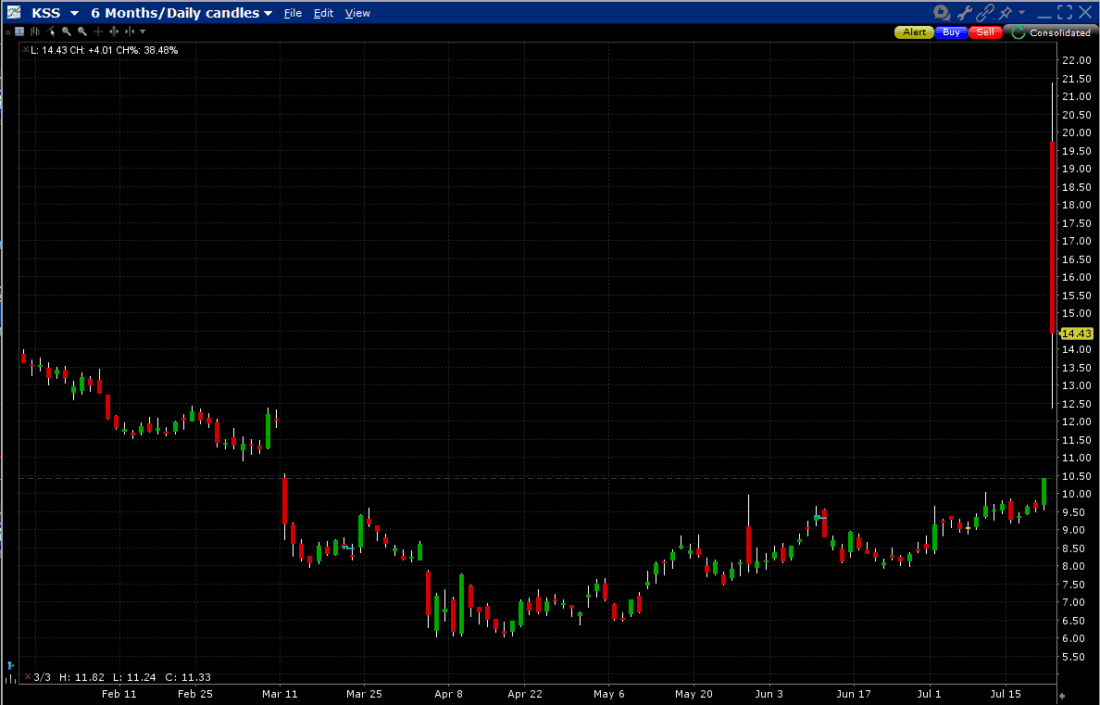Expand the title bar options arrow
This screenshot has width=1100, height=705.
pos(1021,13)
